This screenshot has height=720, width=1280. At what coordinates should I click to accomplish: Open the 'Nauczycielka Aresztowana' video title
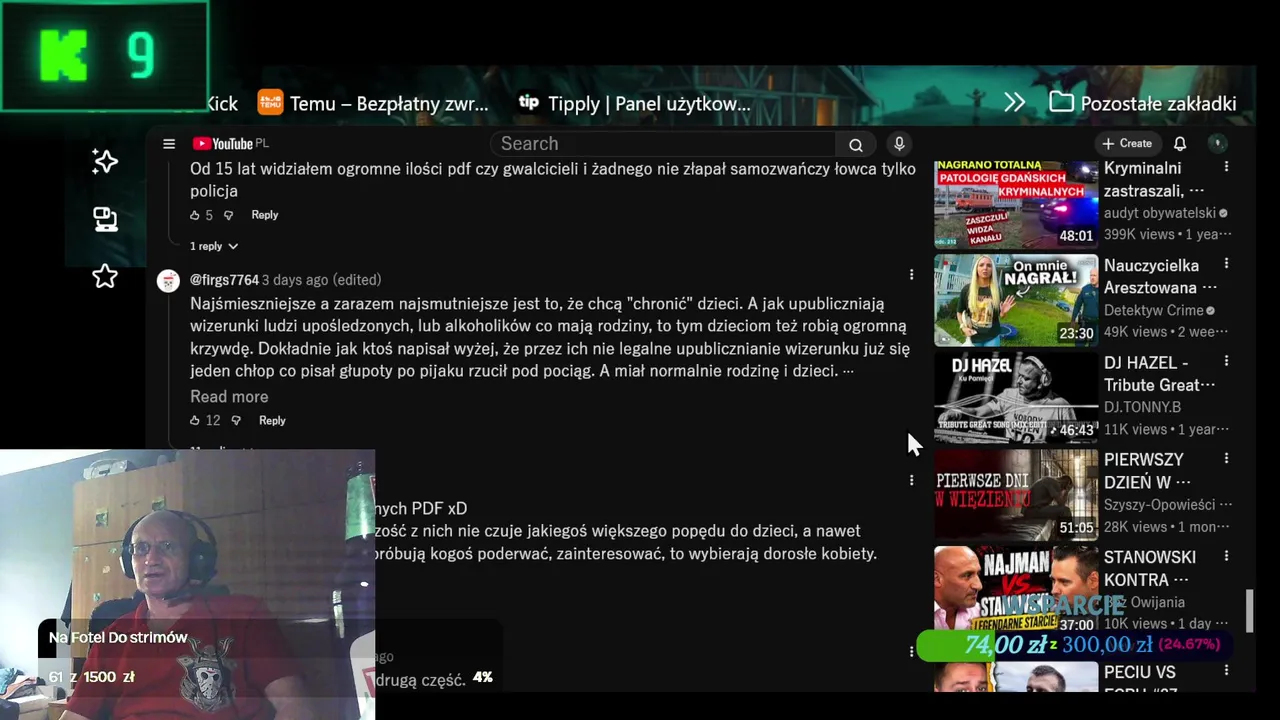tap(1159, 276)
